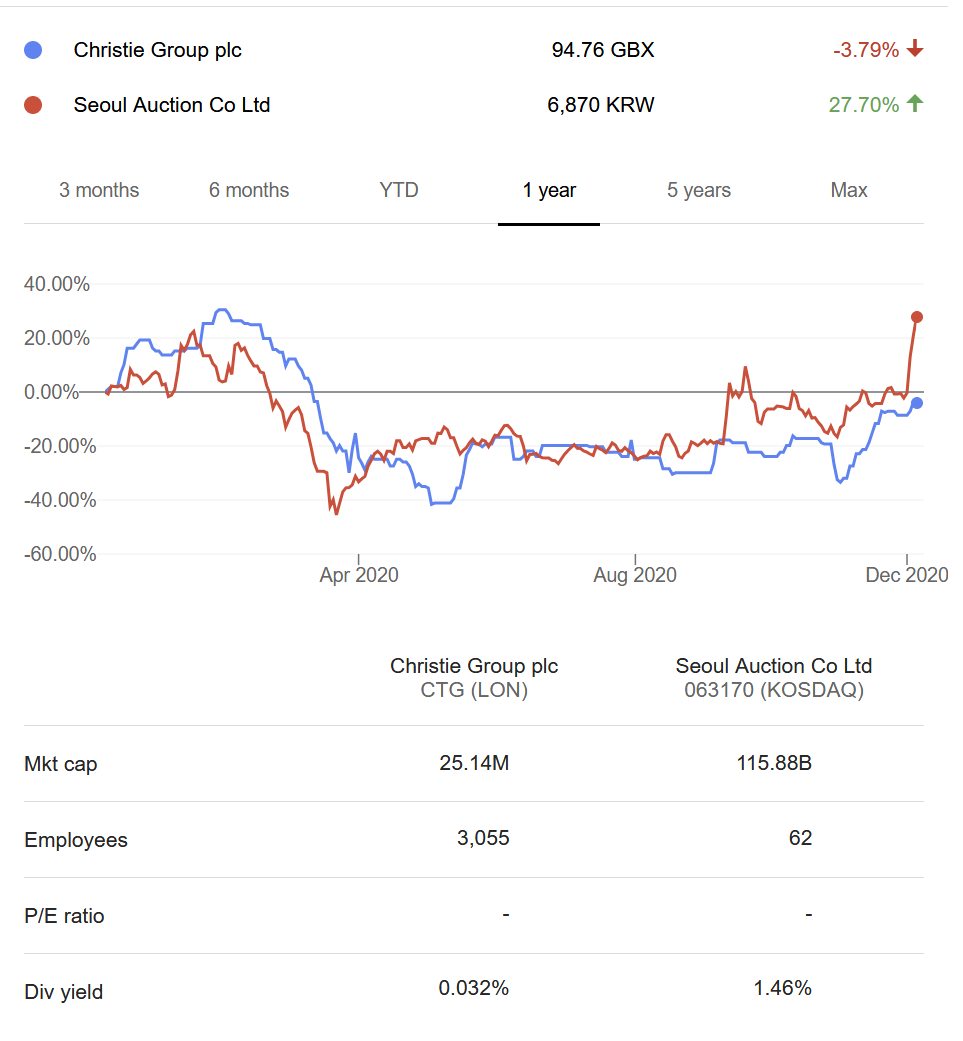
Task: Click the 063170 (KOSDAQ) ticker in table
Action: coord(774,690)
